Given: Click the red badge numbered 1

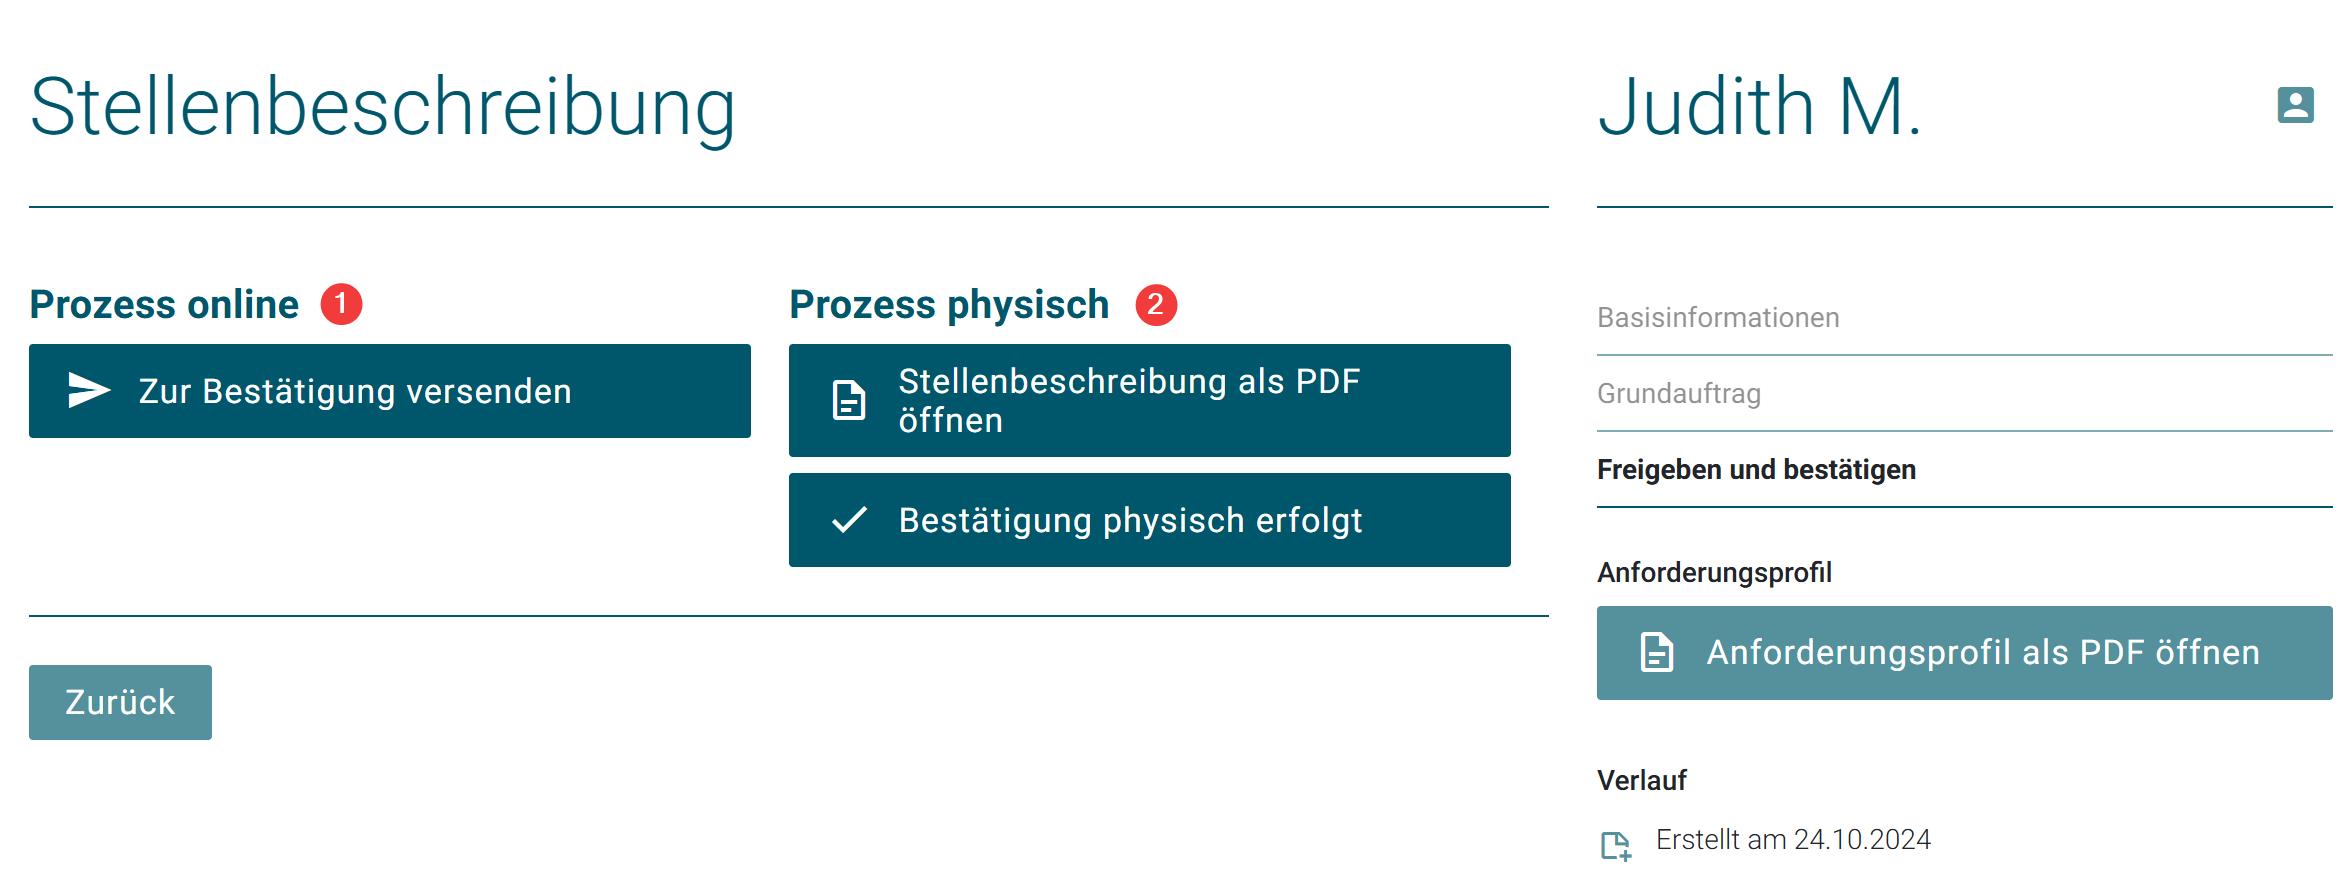Looking at the screenshot, I should click(341, 304).
